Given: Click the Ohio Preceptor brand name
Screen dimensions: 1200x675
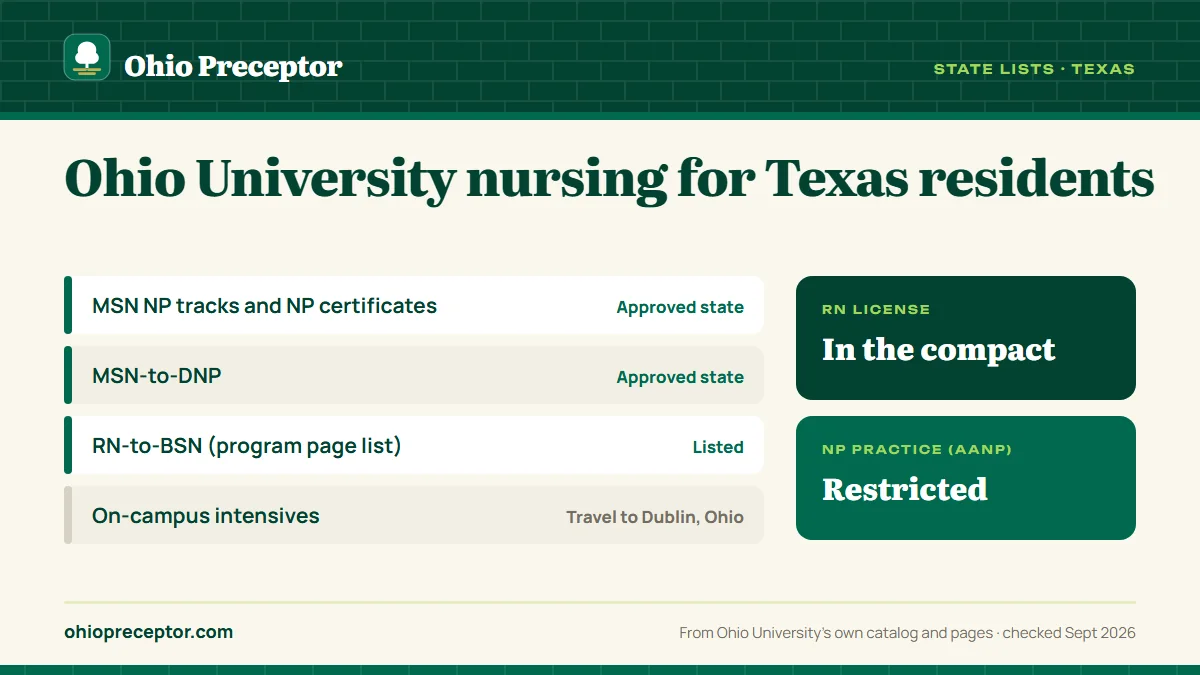Looking at the screenshot, I should click(x=233, y=66).
